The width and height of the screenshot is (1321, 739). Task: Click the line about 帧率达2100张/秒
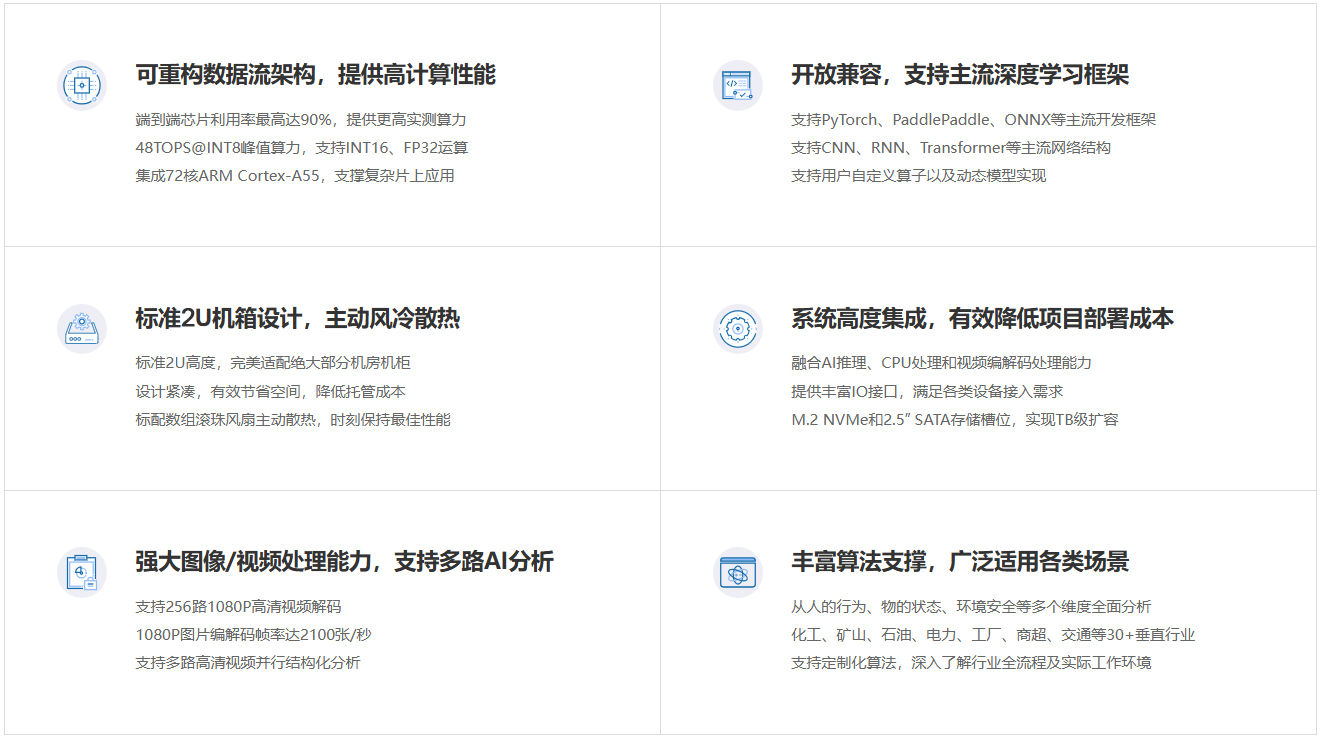coord(253,635)
